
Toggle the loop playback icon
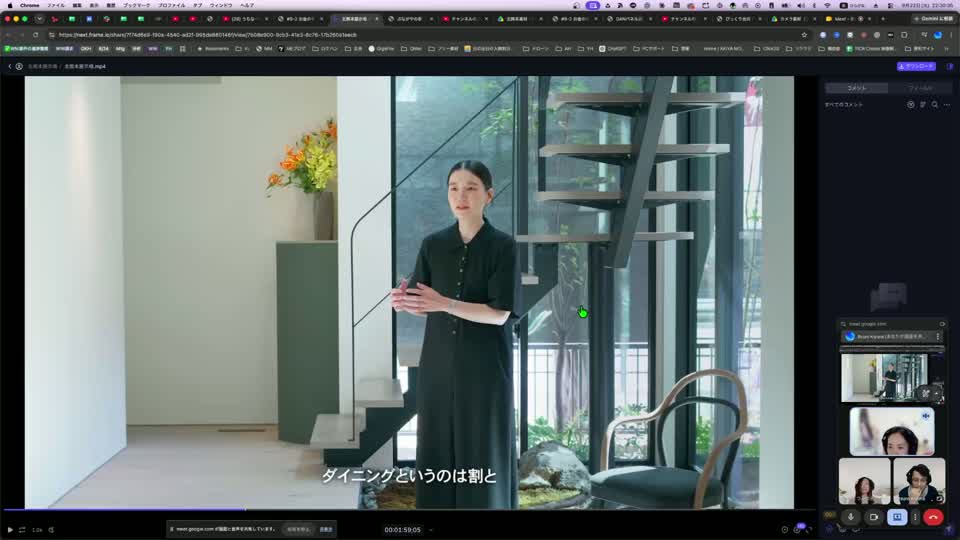click(x=22, y=530)
